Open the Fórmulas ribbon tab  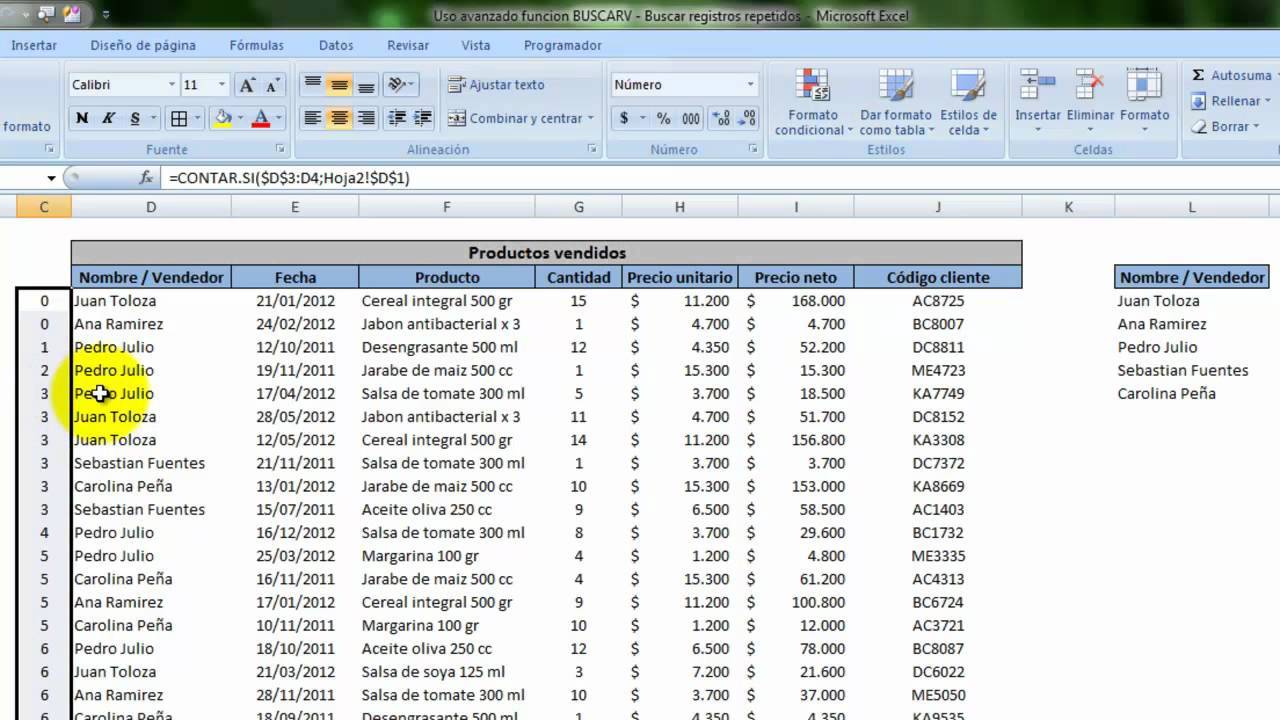click(x=256, y=45)
